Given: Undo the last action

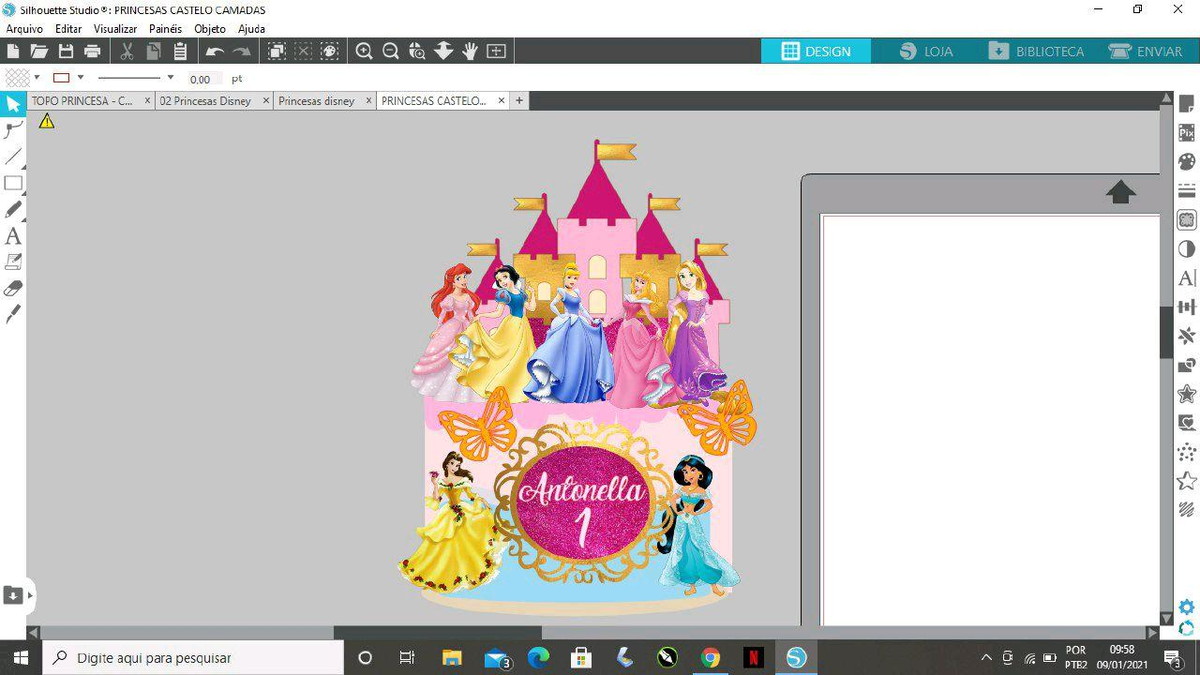Looking at the screenshot, I should tap(215, 51).
